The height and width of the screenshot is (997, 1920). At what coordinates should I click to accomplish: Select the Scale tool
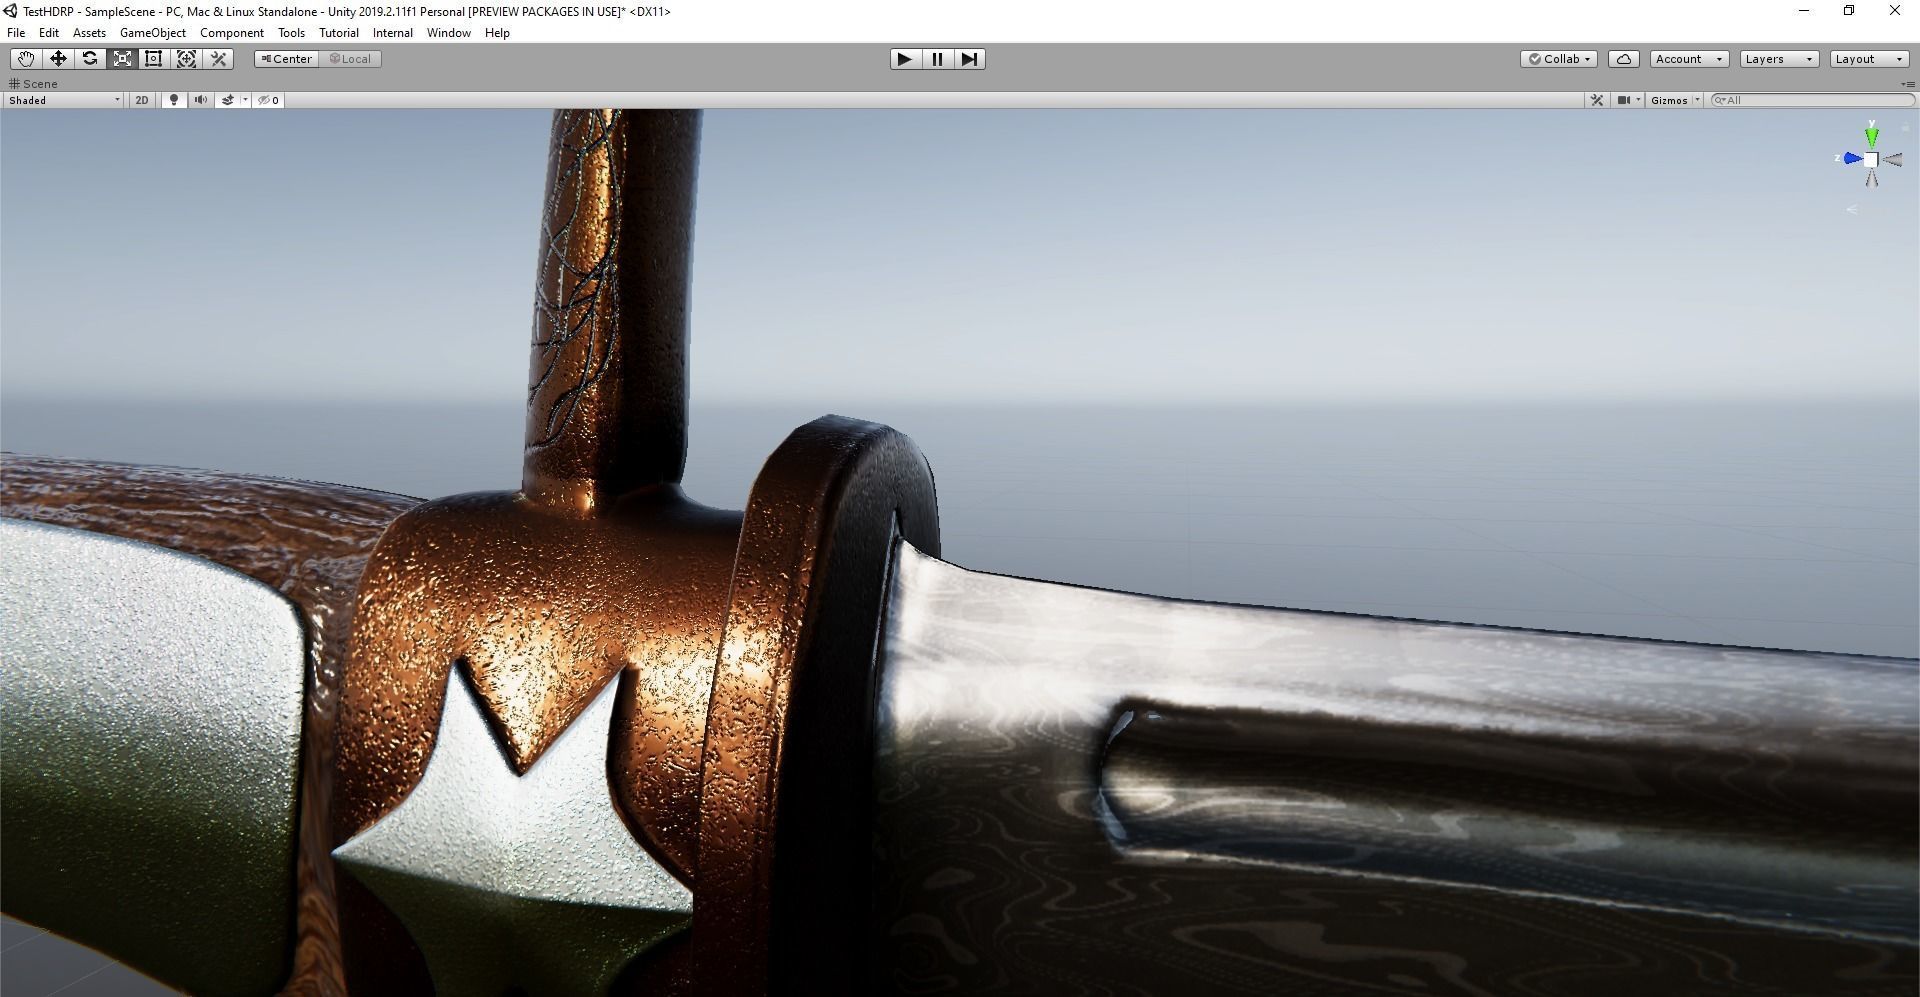click(122, 58)
